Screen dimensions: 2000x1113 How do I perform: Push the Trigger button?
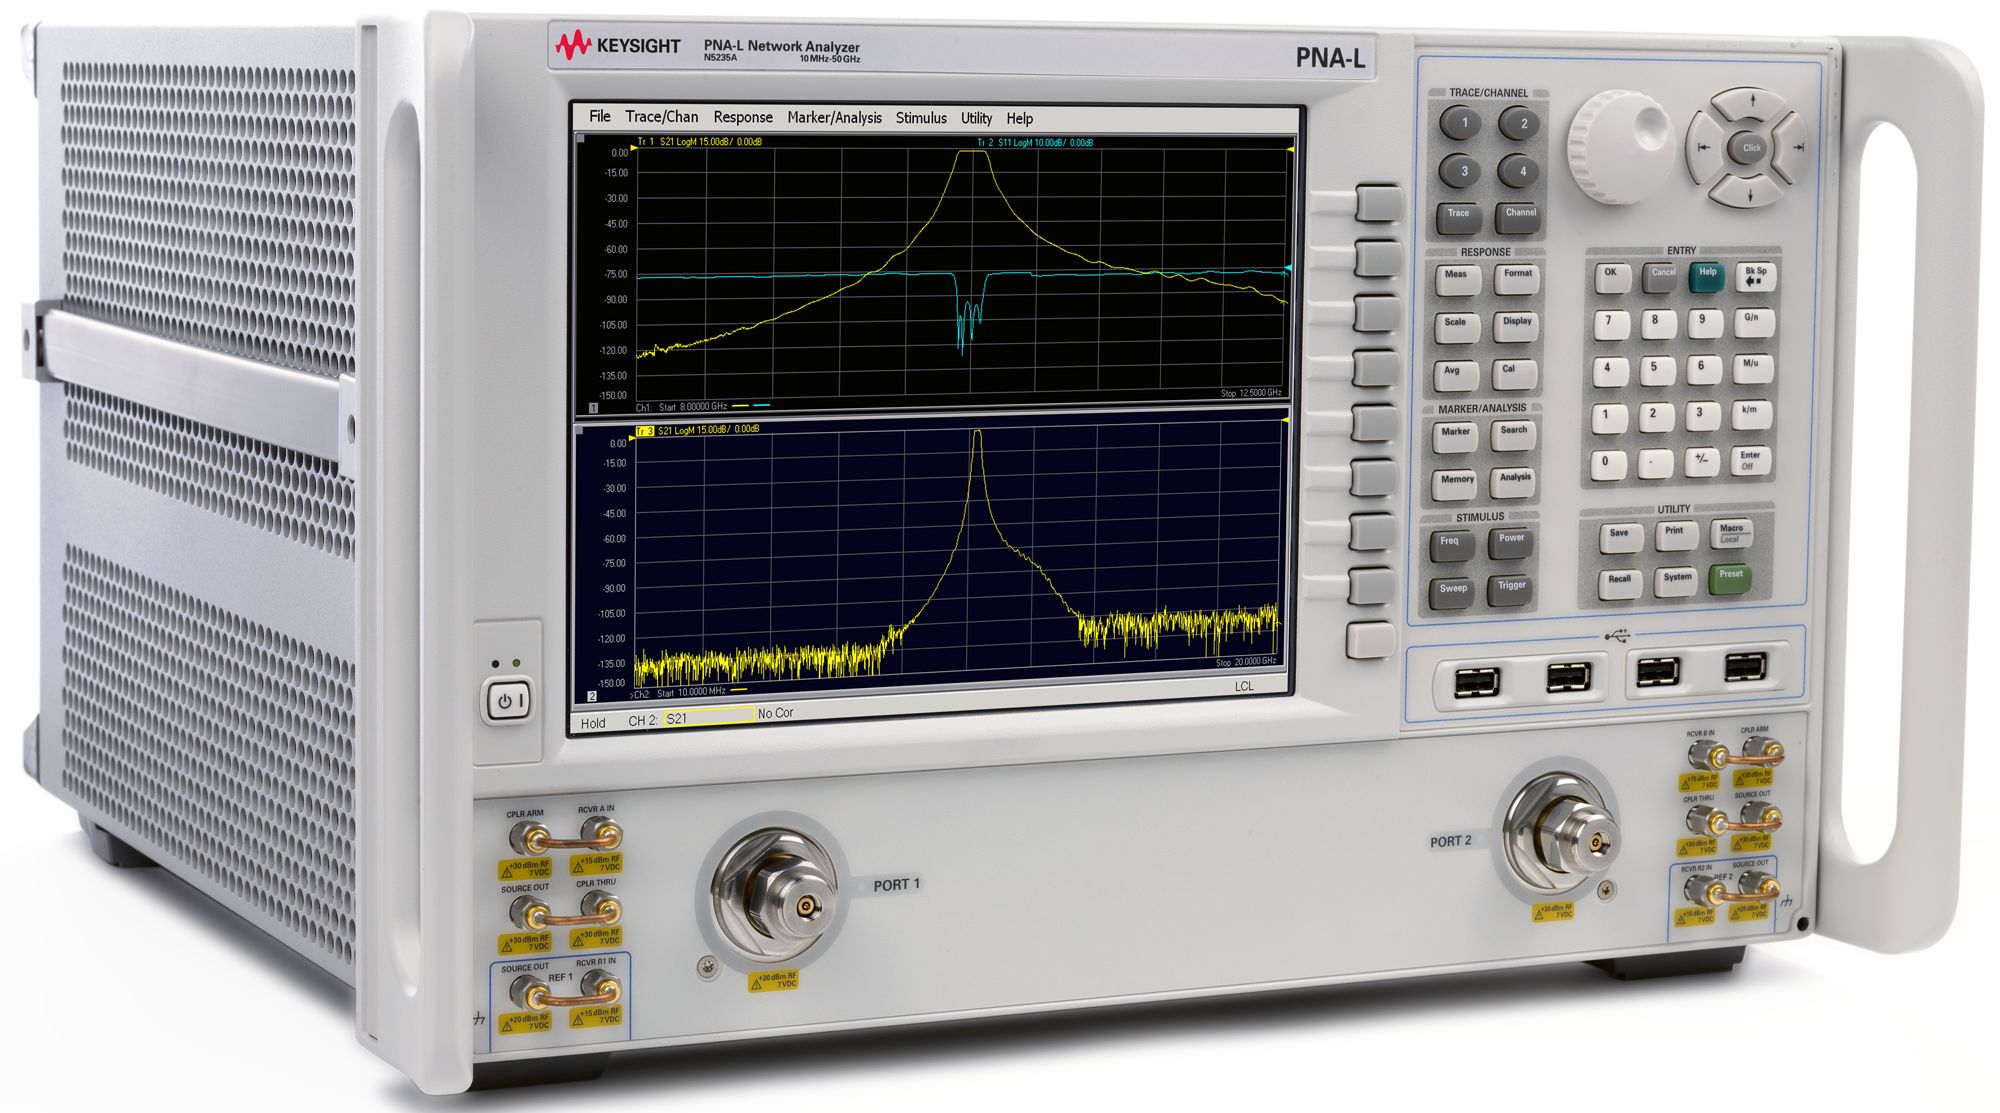click(x=1511, y=588)
